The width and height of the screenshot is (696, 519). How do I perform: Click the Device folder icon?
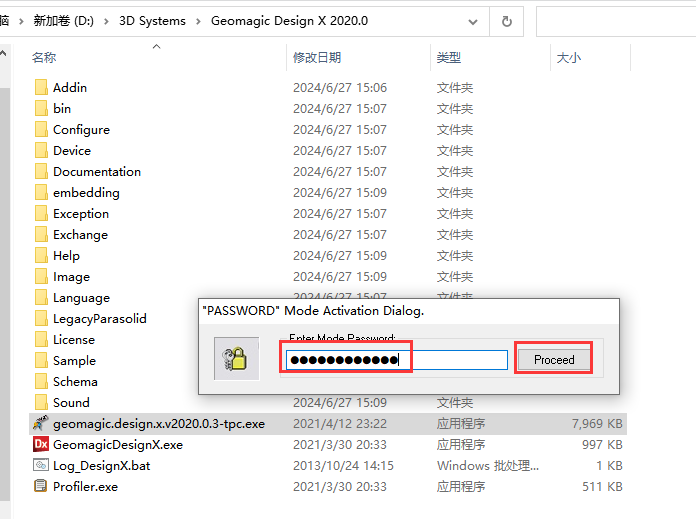pyautogui.click(x=41, y=151)
